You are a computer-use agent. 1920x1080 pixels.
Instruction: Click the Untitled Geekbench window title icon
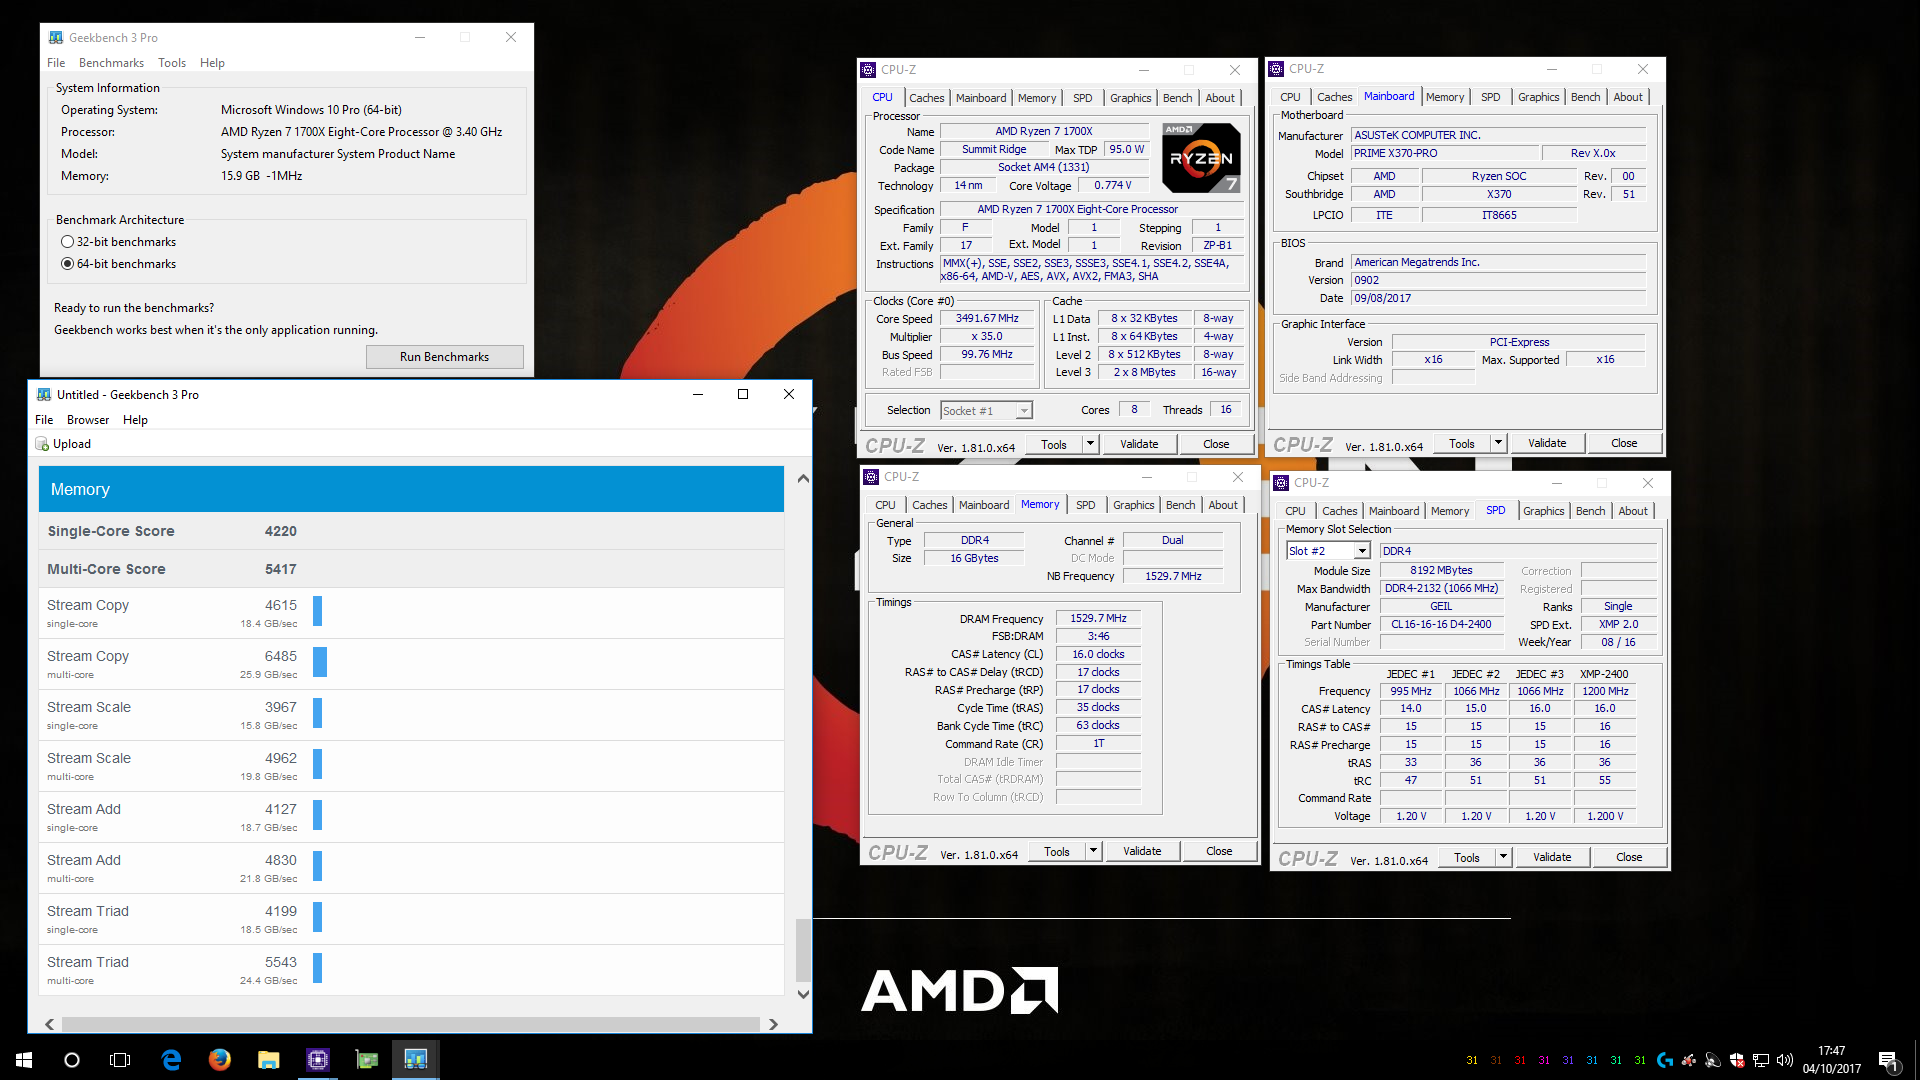[x=44, y=394]
